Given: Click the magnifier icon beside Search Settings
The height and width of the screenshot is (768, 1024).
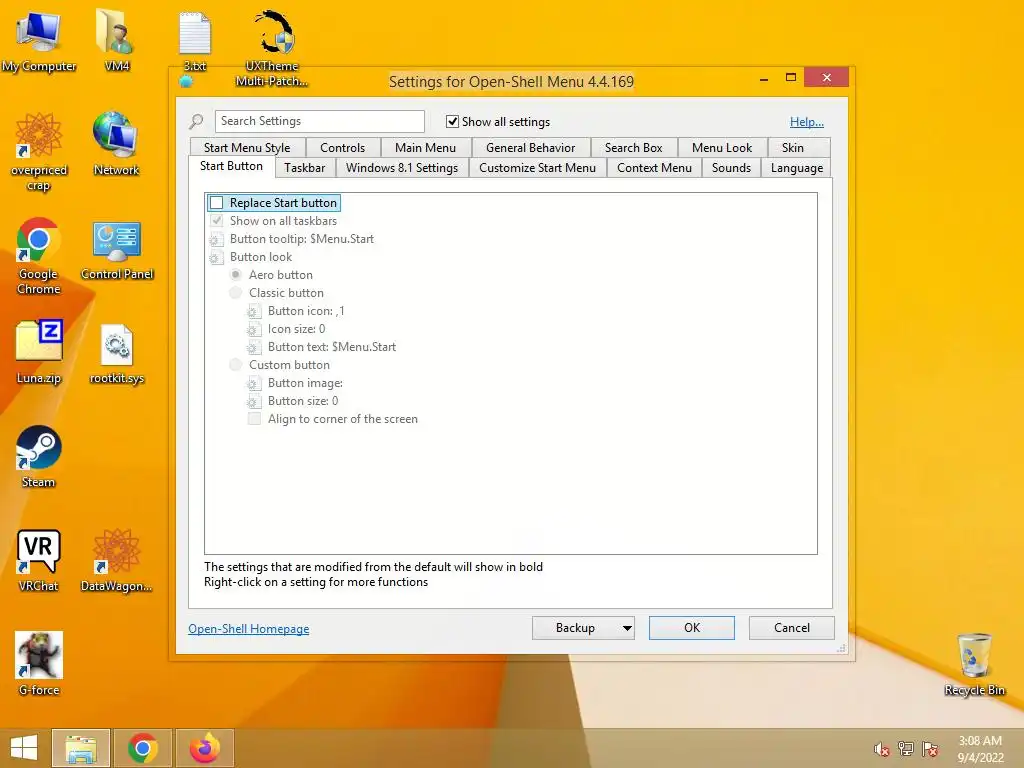Looking at the screenshot, I should 197,121.
